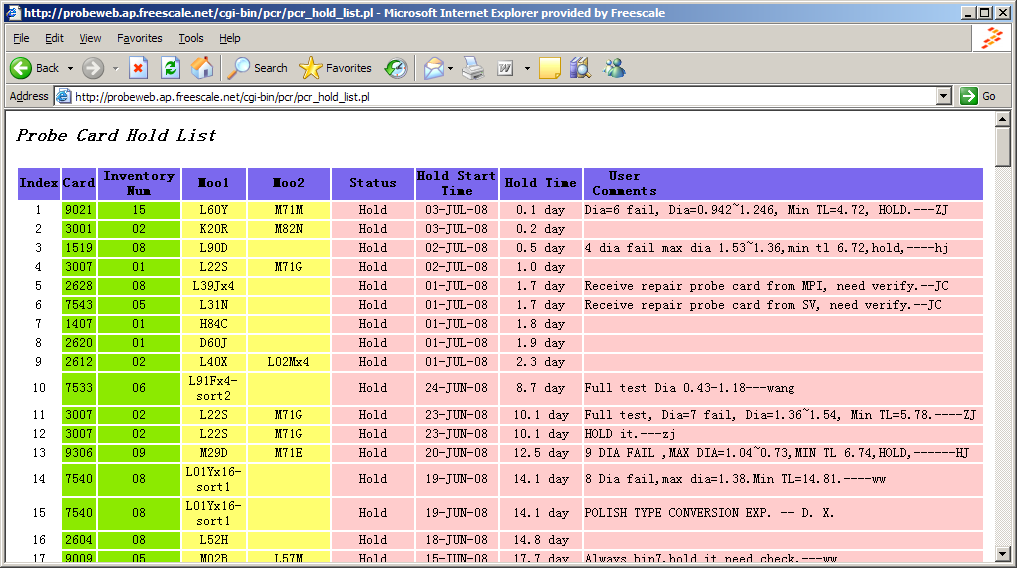This screenshot has height=568, width=1017.
Task: Click the Print icon
Action: (473, 68)
